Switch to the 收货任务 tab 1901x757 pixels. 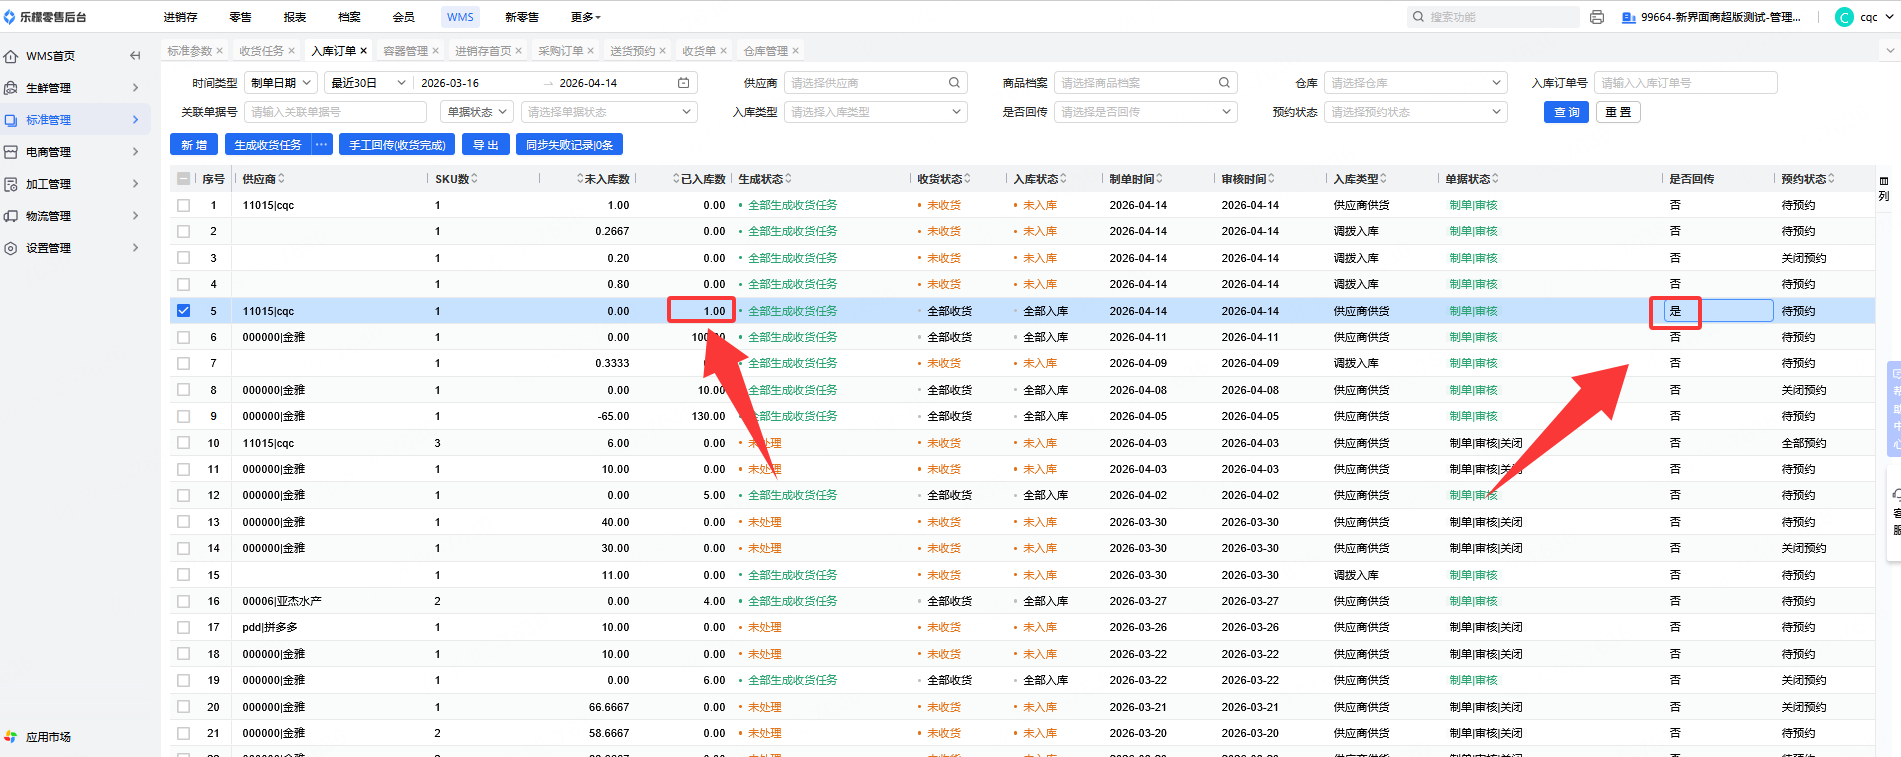262,51
